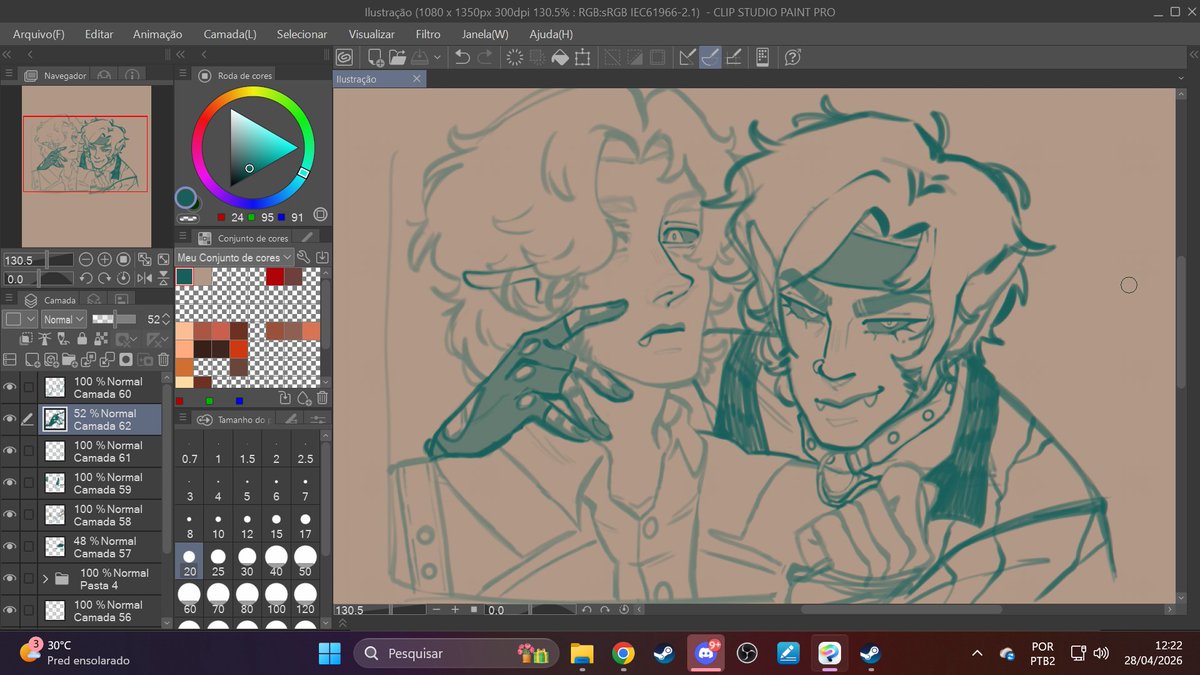
Task: Click the Fill paint bucket toolbar icon
Action: [560, 57]
